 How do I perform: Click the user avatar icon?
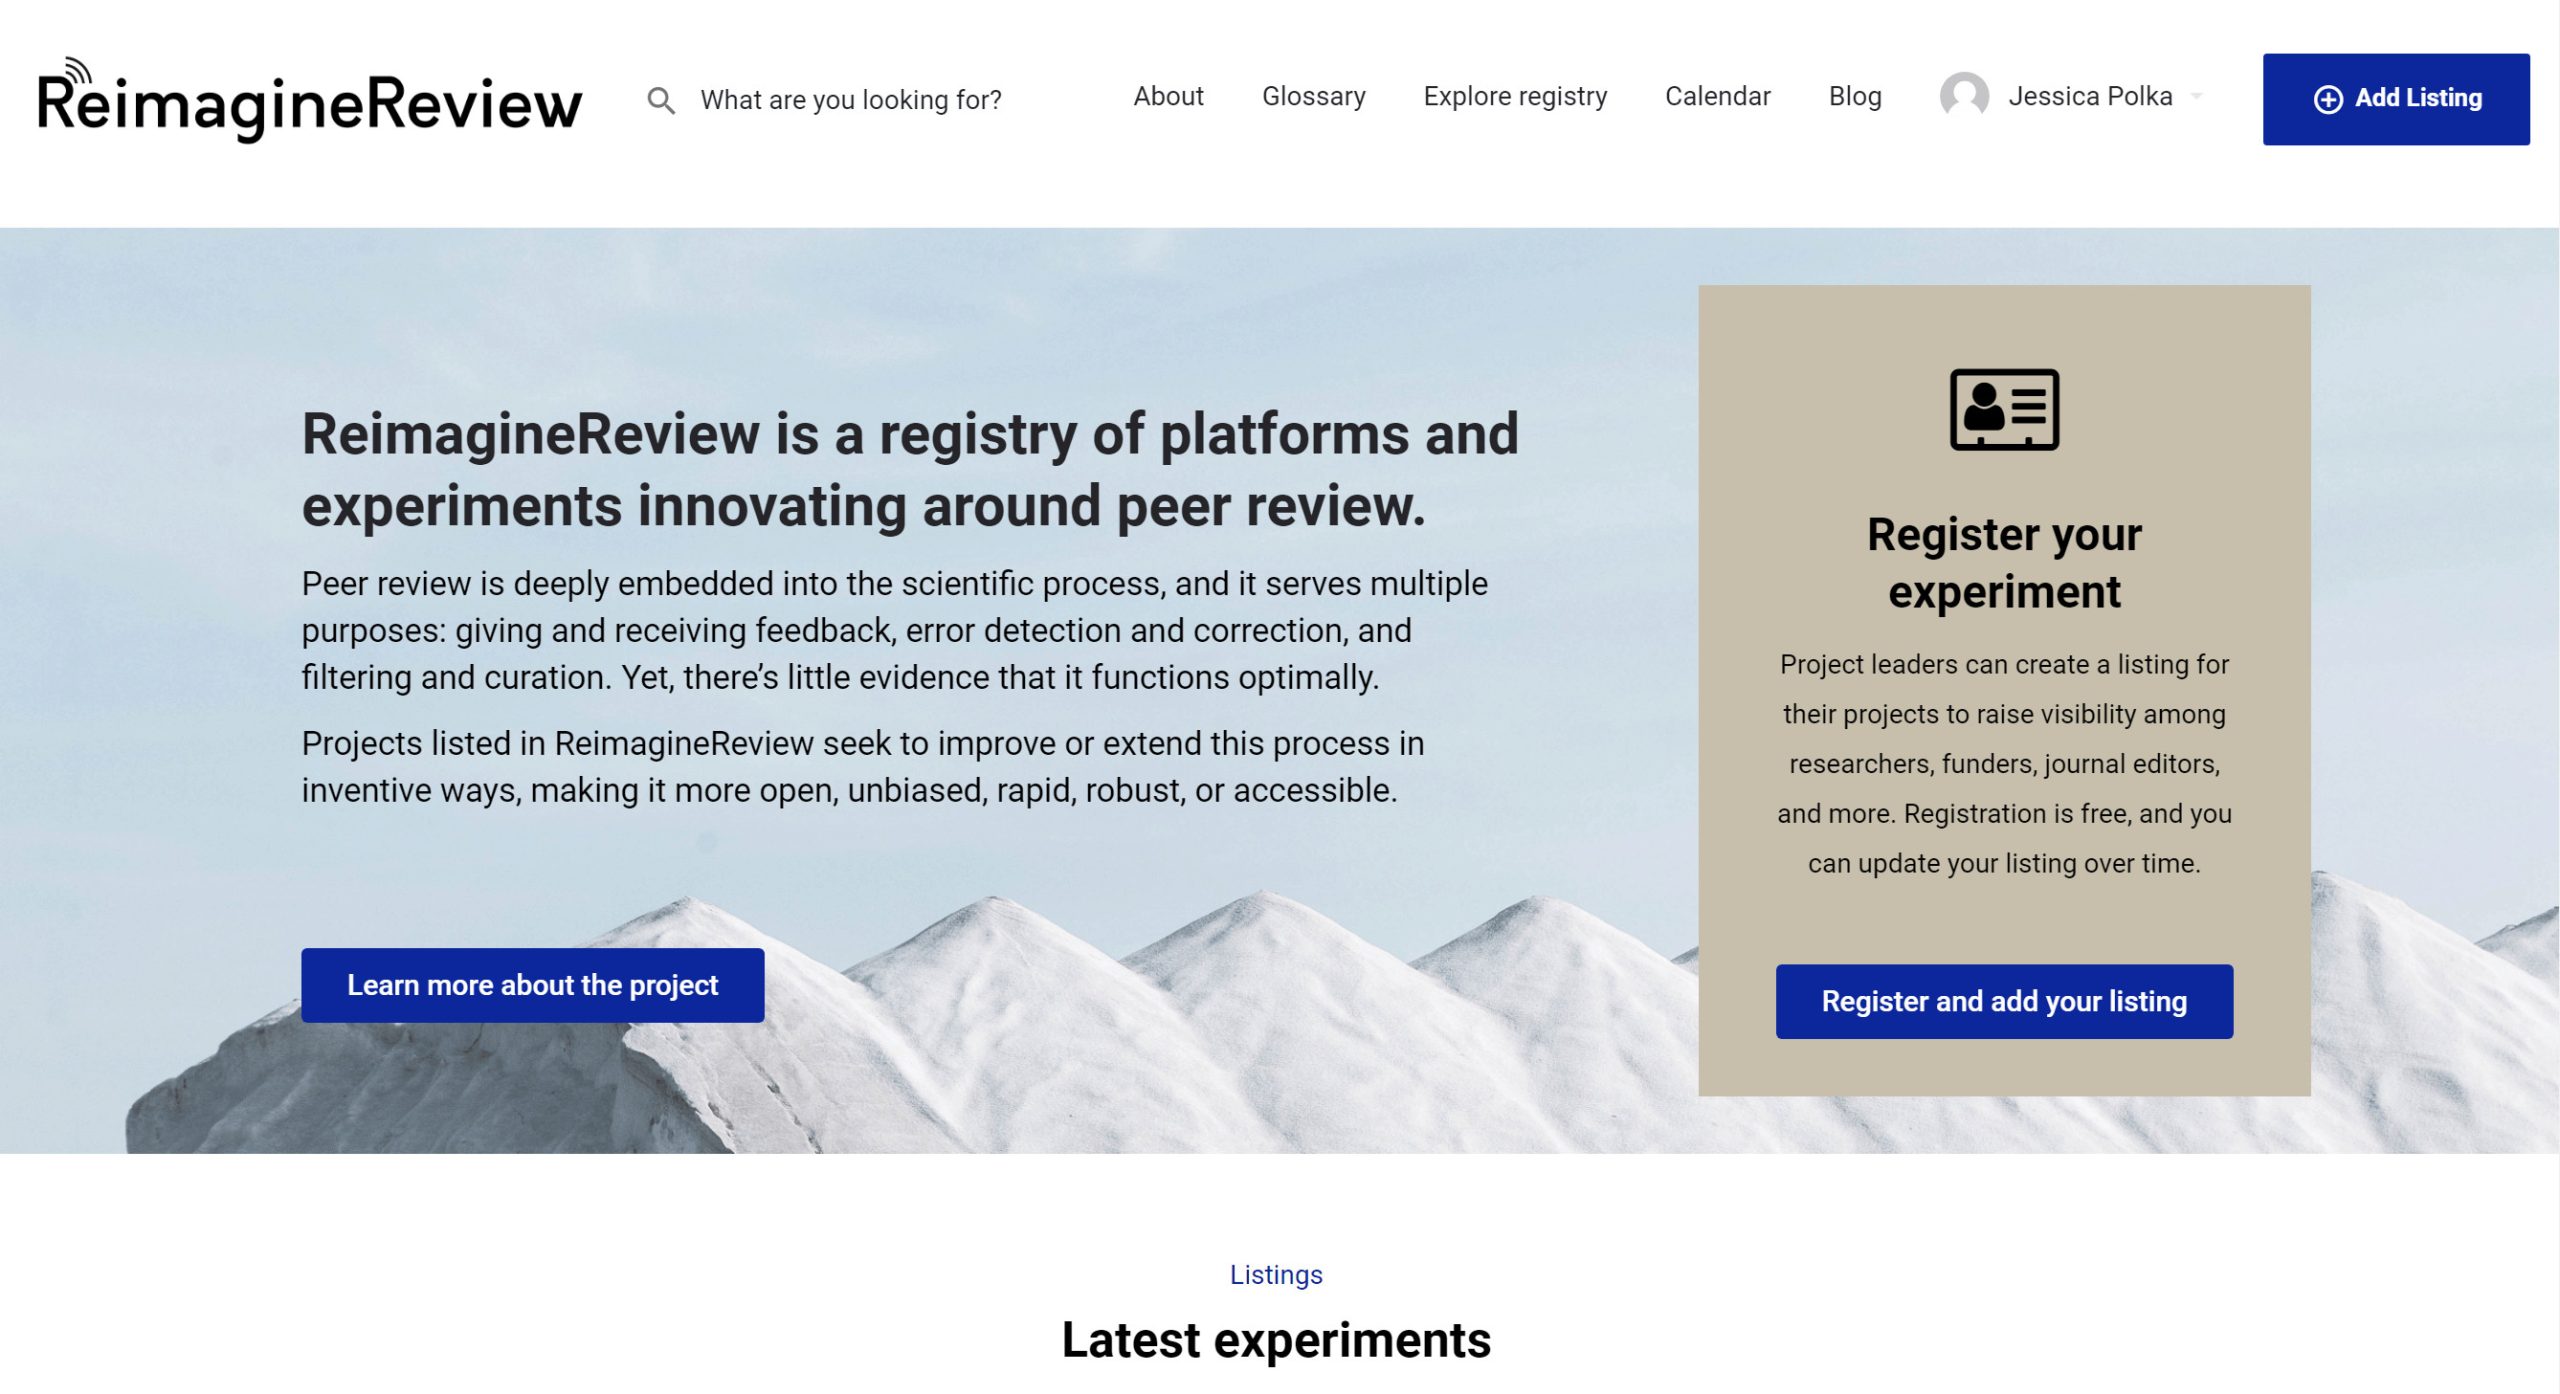point(1963,96)
